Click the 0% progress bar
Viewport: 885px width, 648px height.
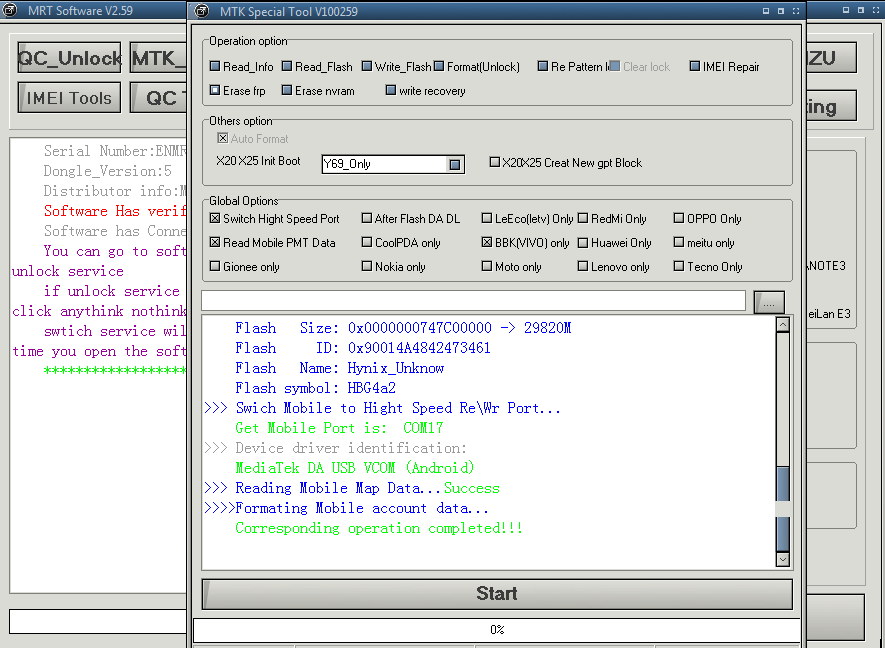coord(497,629)
